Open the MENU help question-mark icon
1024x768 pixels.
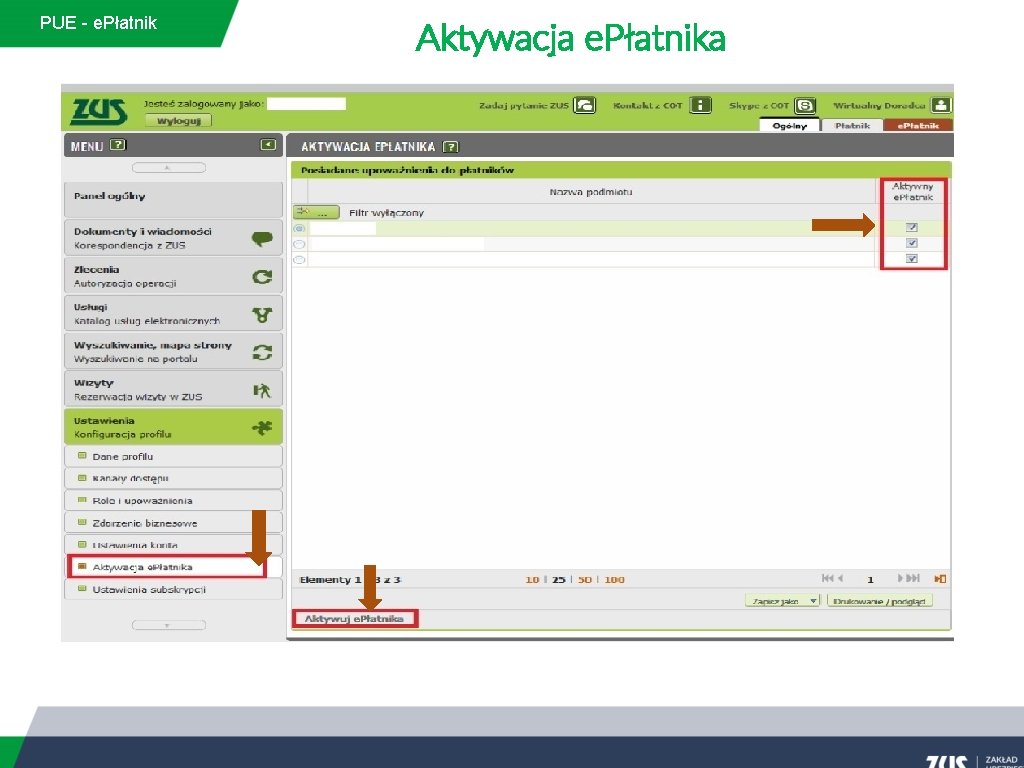click(x=118, y=145)
